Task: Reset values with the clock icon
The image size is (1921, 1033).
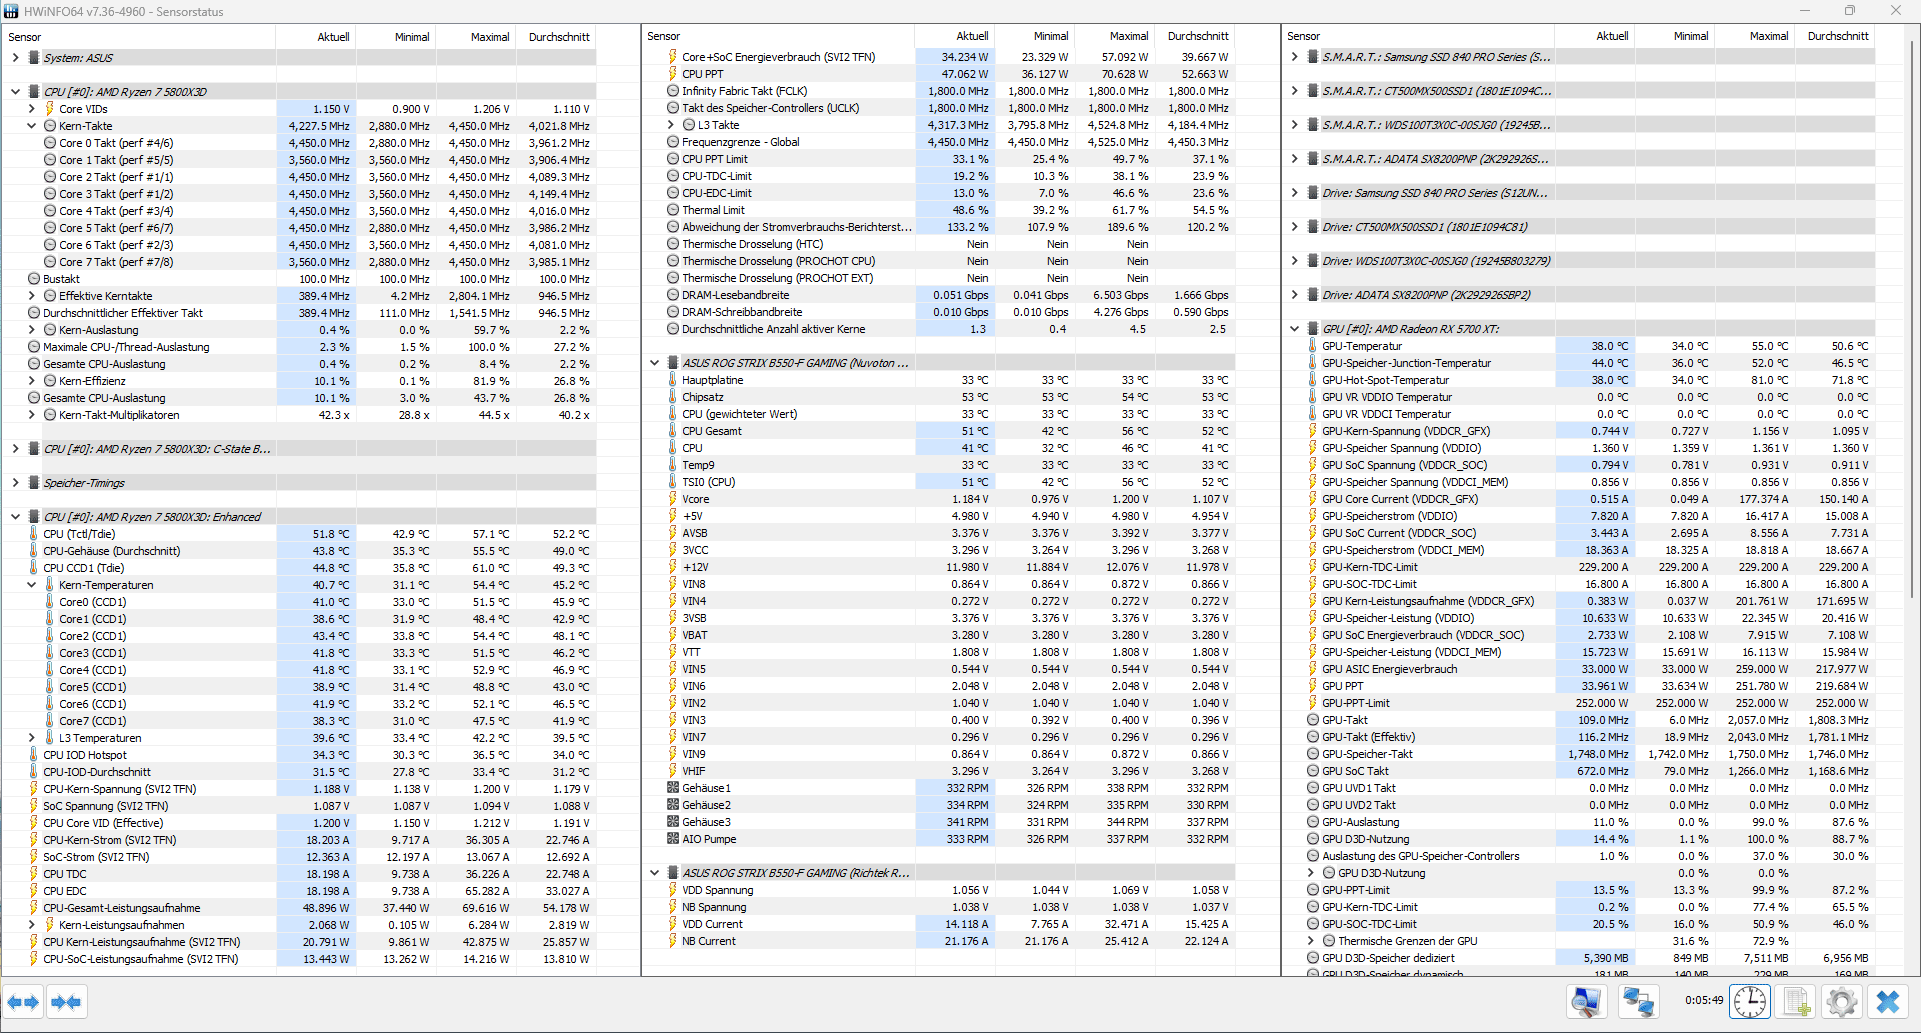Action: click(1750, 1001)
